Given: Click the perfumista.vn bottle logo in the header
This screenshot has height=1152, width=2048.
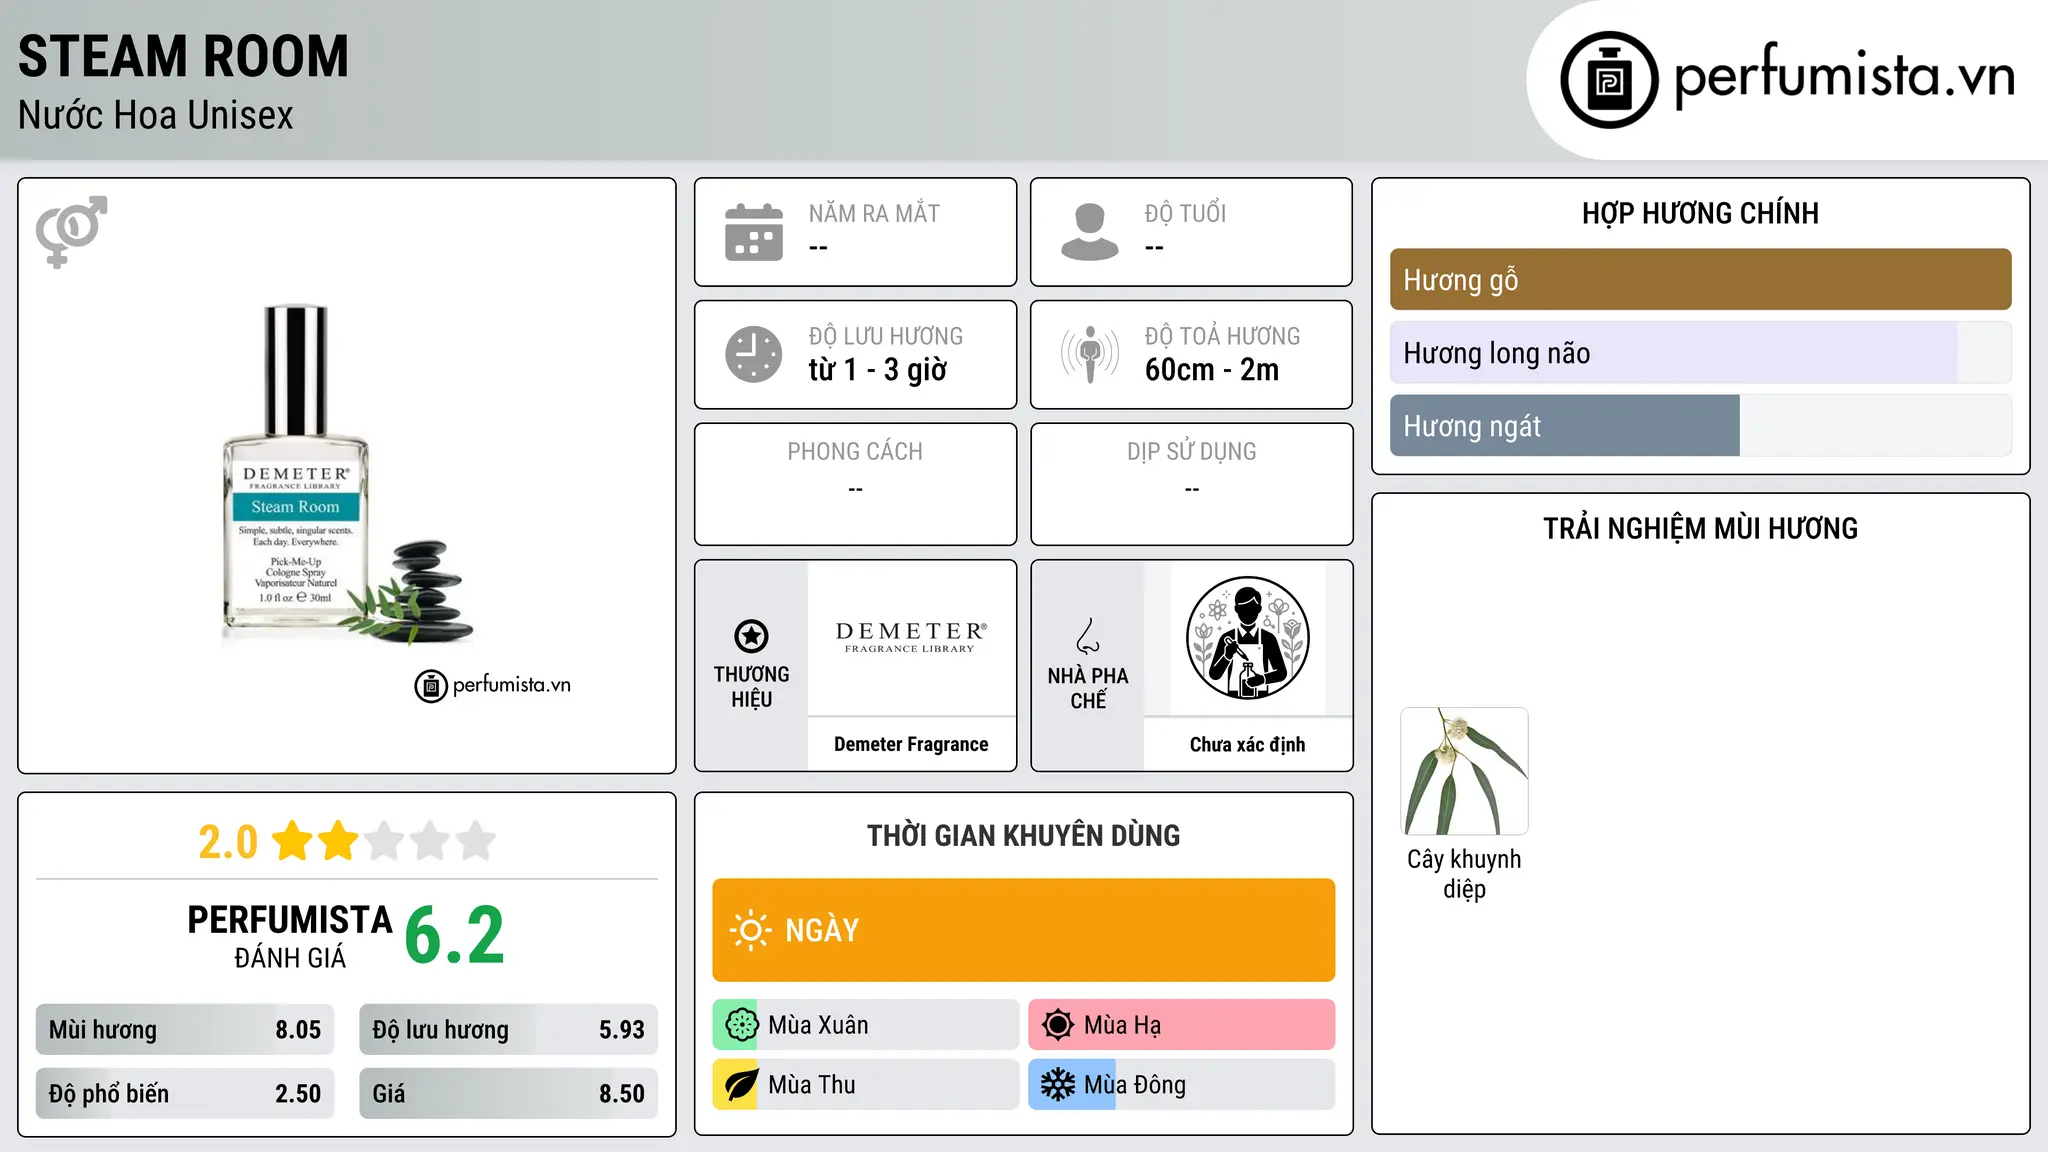Looking at the screenshot, I should pyautogui.click(x=1609, y=80).
